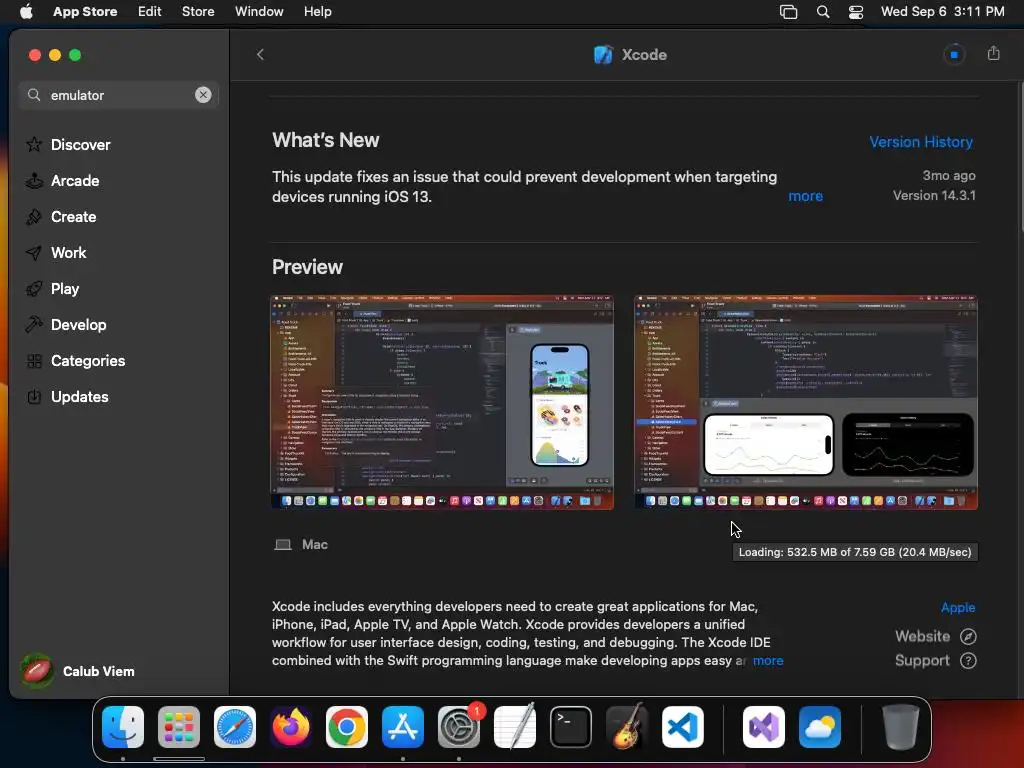
Task: Stop the Xcode download in progress
Action: pyautogui.click(x=953, y=54)
